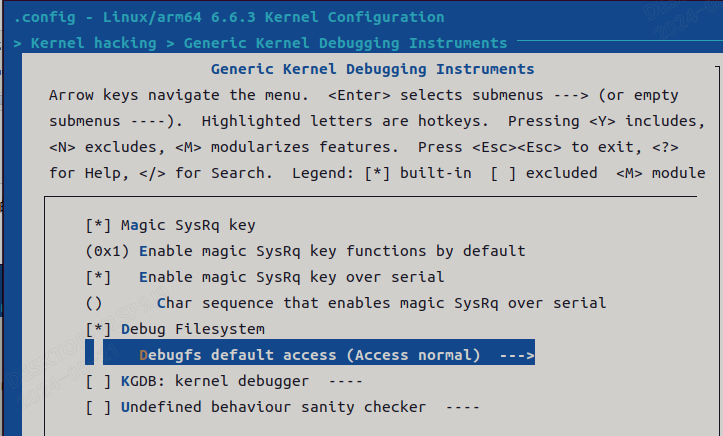Viewport: 723px width, 436px height.
Task: Click the dashes after KGDB kernel debugger
Action: coord(345,381)
